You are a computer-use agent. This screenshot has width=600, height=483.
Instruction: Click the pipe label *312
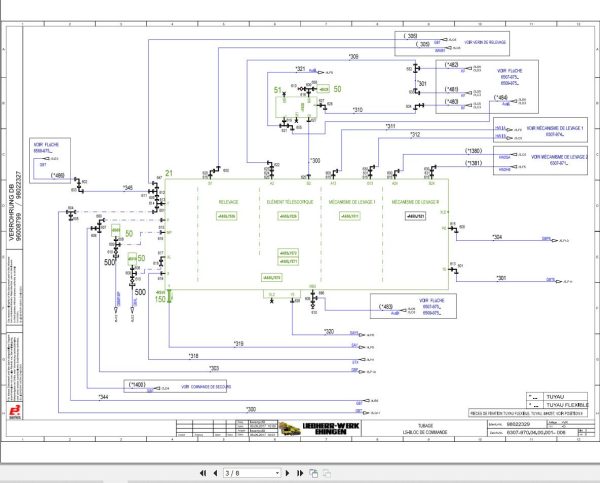[415, 134]
